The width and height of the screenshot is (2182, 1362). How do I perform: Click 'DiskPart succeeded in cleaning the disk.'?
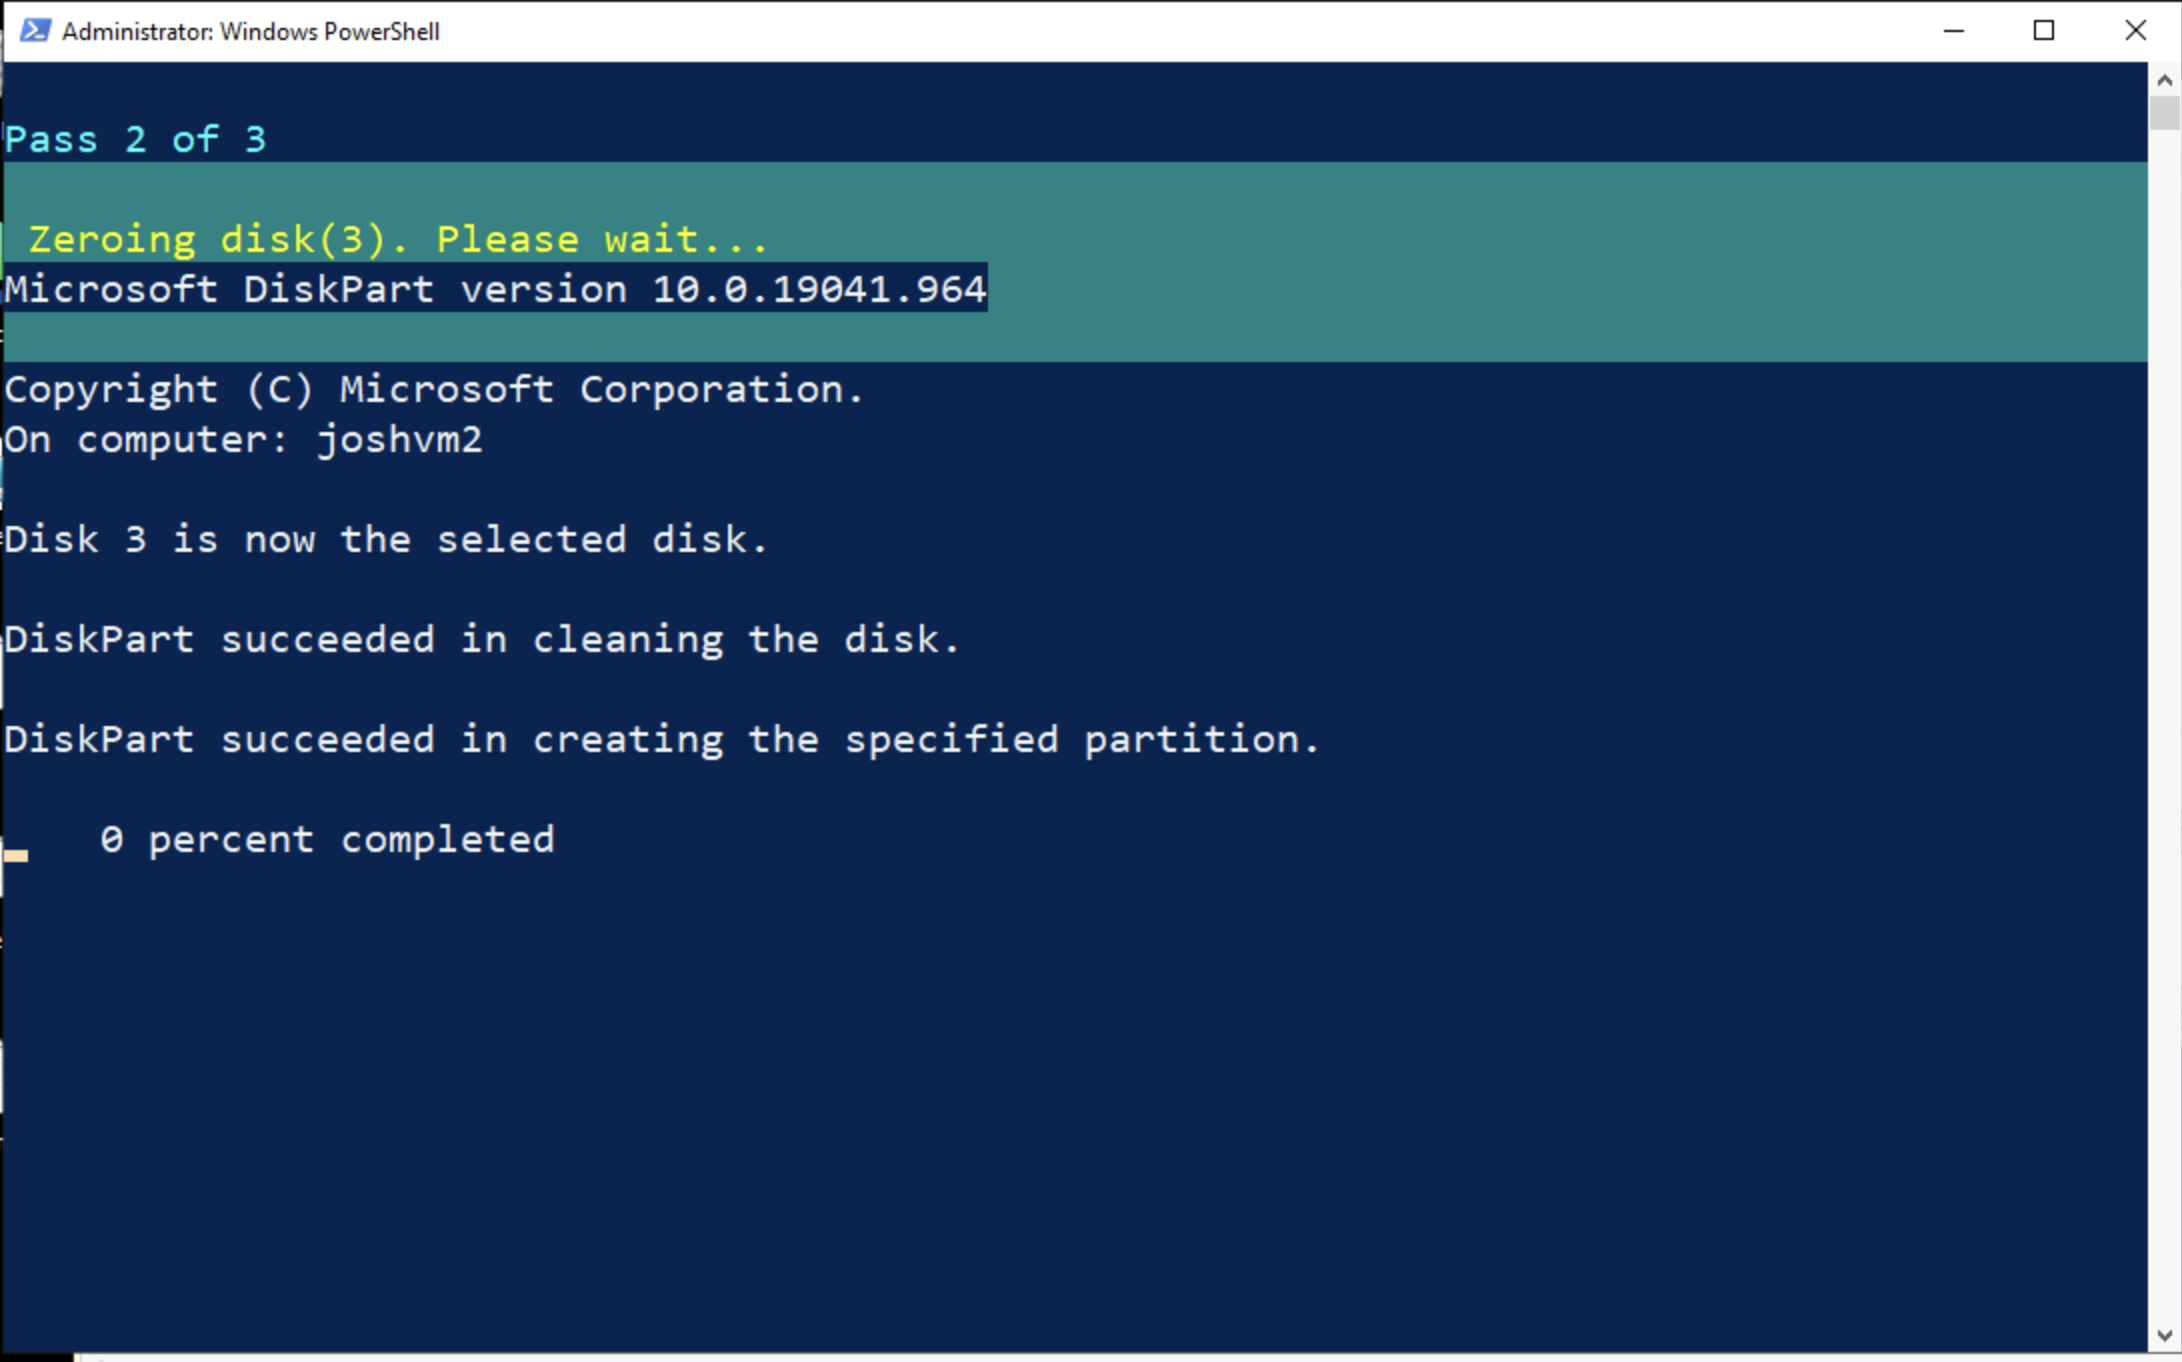click(x=482, y=640)
